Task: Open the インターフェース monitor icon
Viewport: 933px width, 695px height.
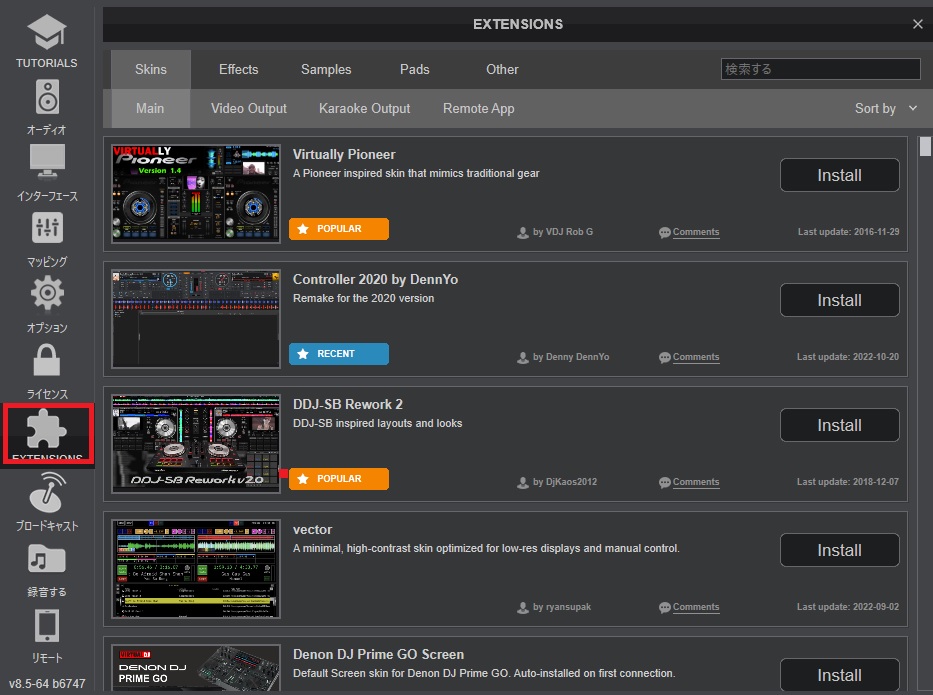Action: 47,161
